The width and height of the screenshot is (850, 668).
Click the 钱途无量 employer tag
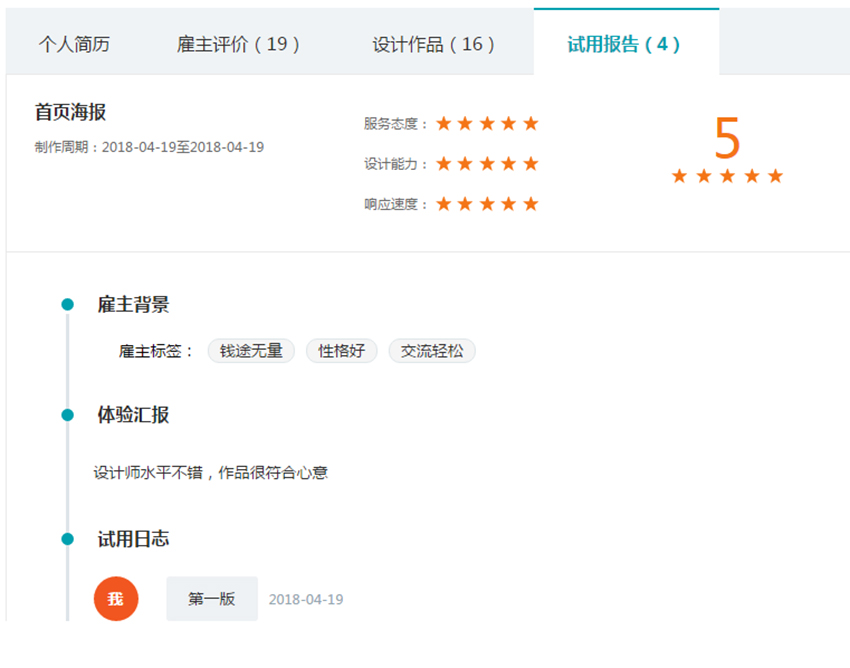point(251,351)
